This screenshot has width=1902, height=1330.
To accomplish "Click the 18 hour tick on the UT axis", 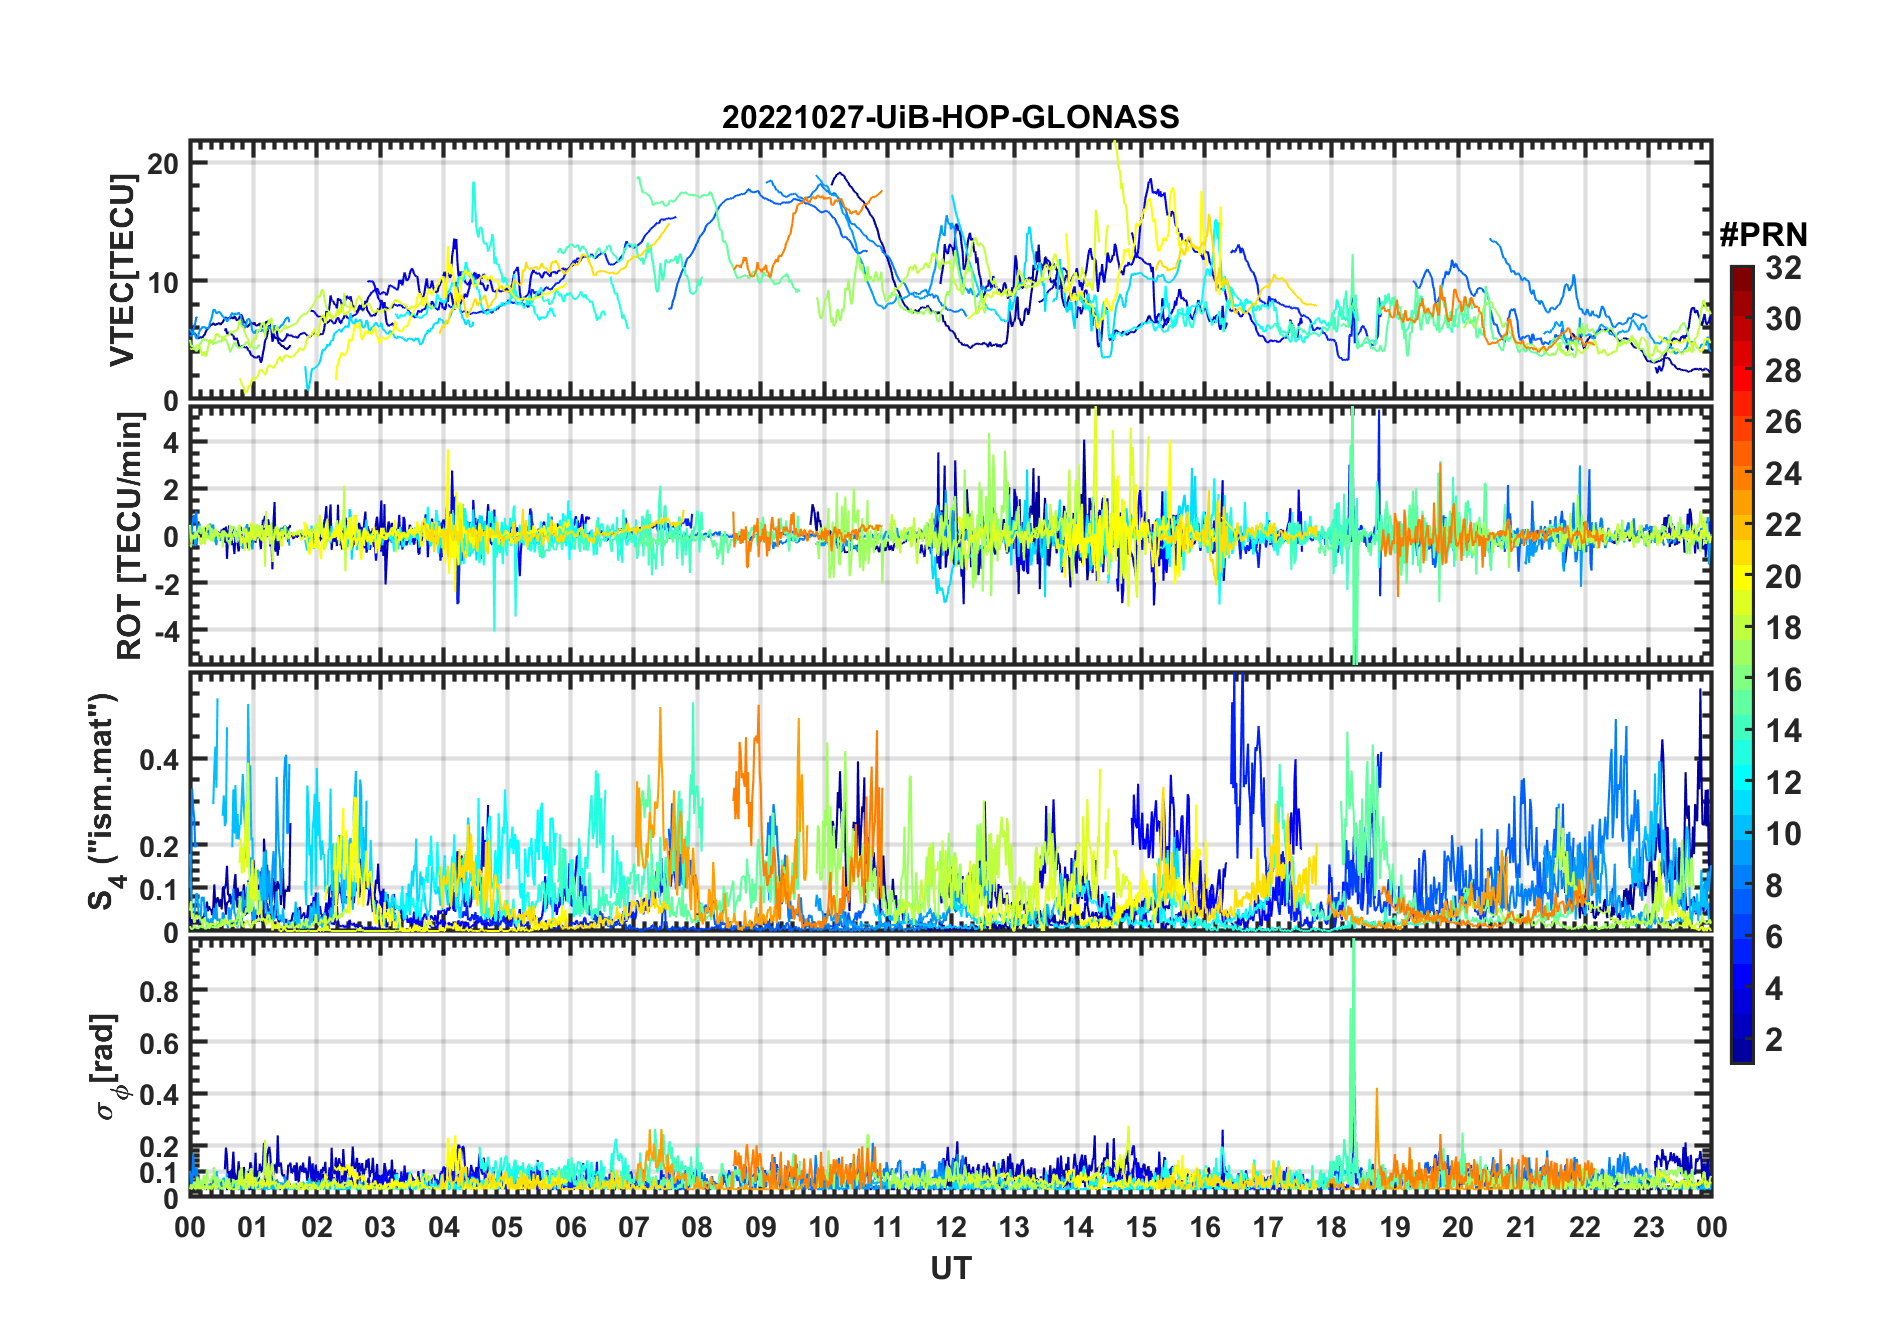I will click(x=1331, y=1227).
